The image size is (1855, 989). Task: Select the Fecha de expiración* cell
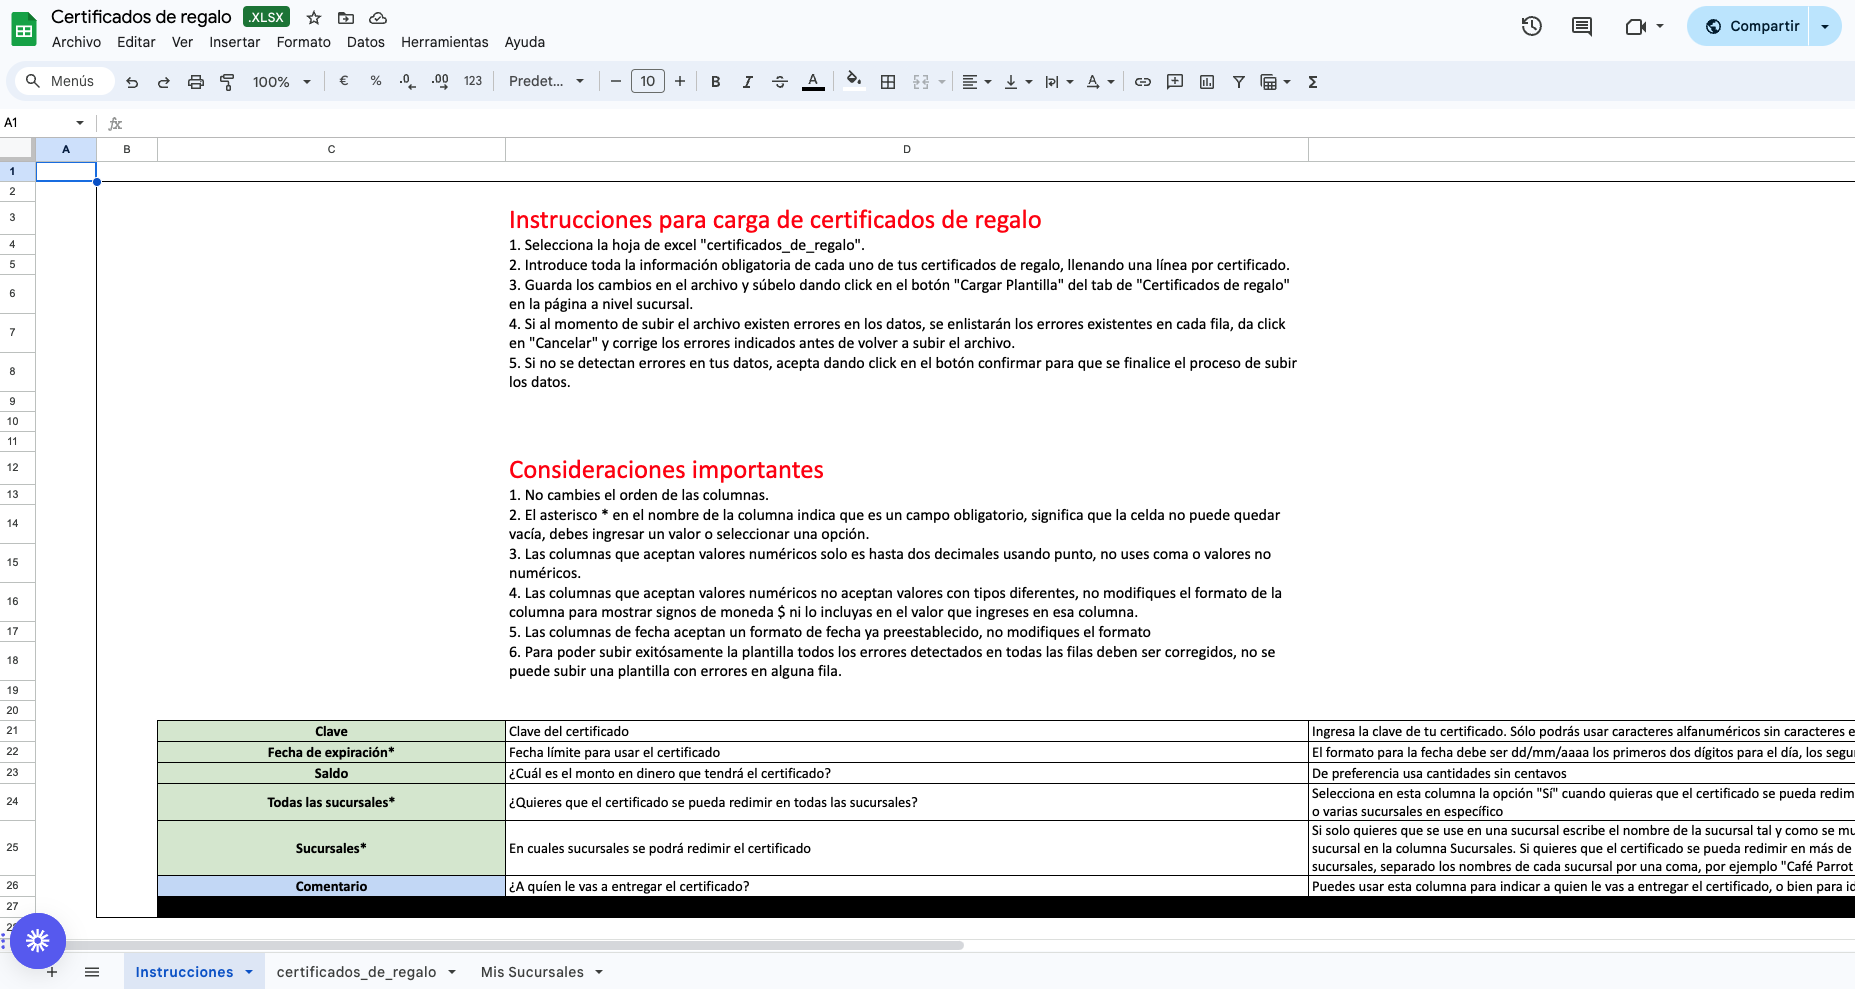(x=331, y=752)
